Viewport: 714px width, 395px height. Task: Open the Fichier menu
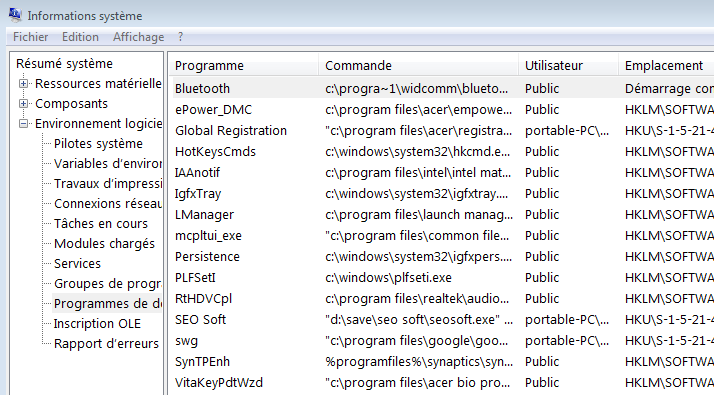tap(31, 37)
